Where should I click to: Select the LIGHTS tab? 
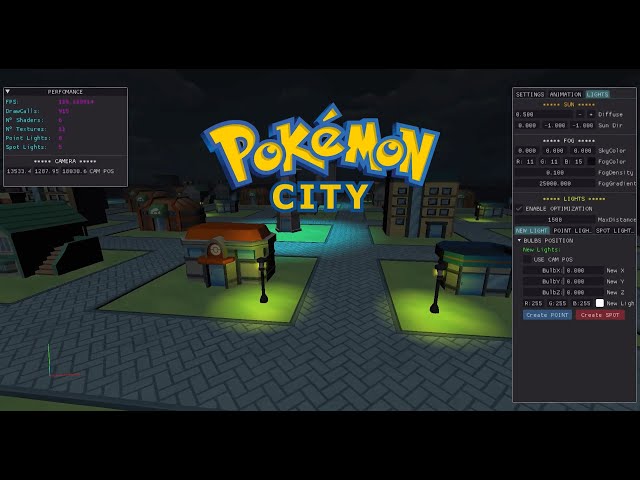point(598,94)
